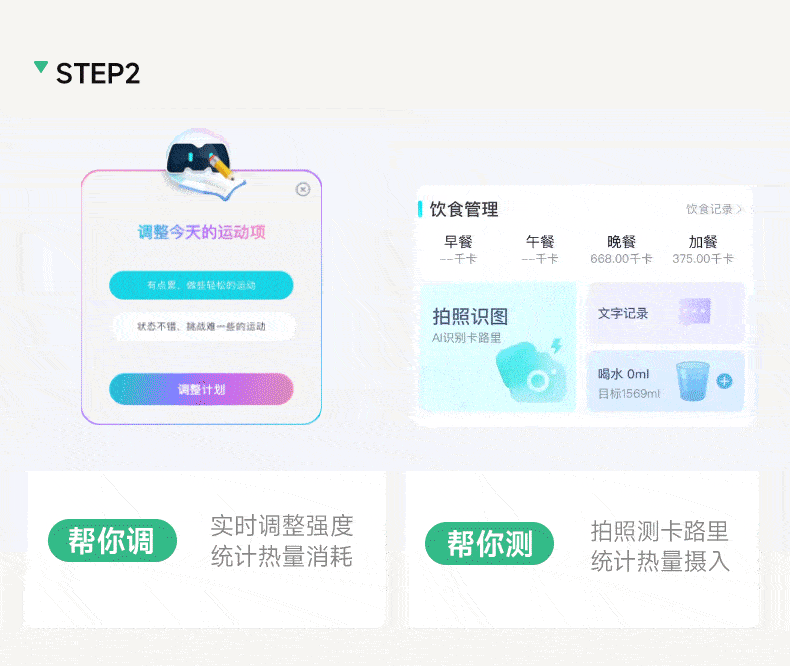
Task: Click the cyan bar beside 饮食管理
Action: (420, 209)
